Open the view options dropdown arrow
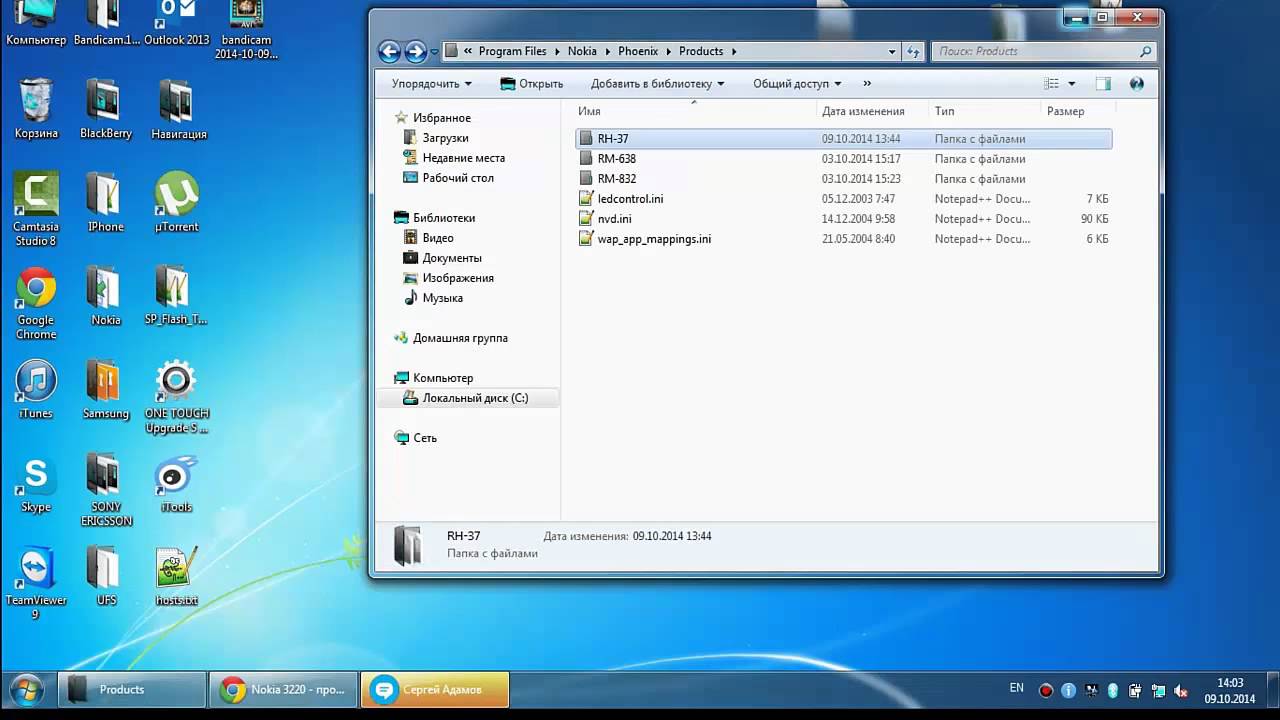1280x720 pixels. pyautogui.click(x=1072, y=84)
